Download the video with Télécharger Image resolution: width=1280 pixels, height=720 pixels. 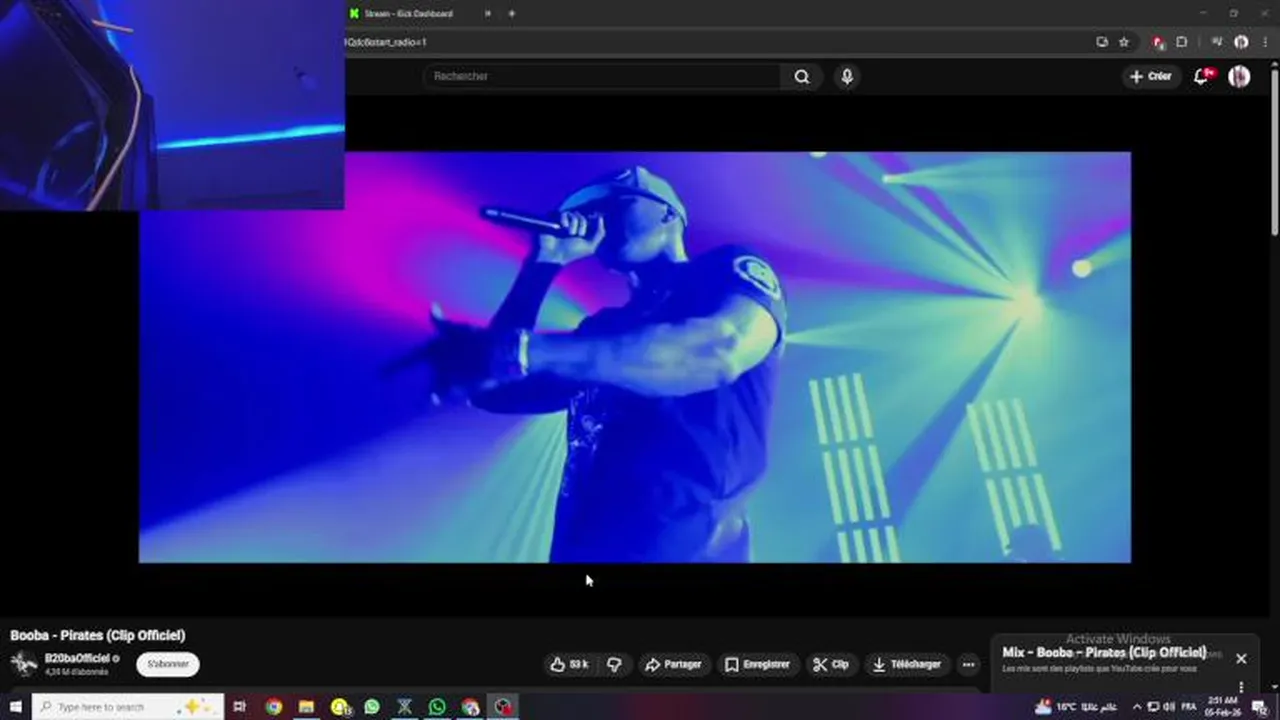tap(907, 664)
